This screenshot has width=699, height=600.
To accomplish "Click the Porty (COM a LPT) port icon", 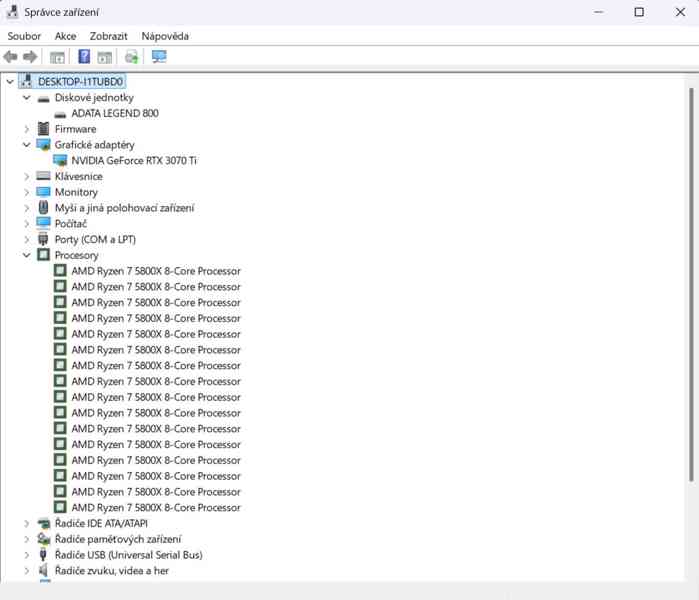I will click(x=43, y=239).
